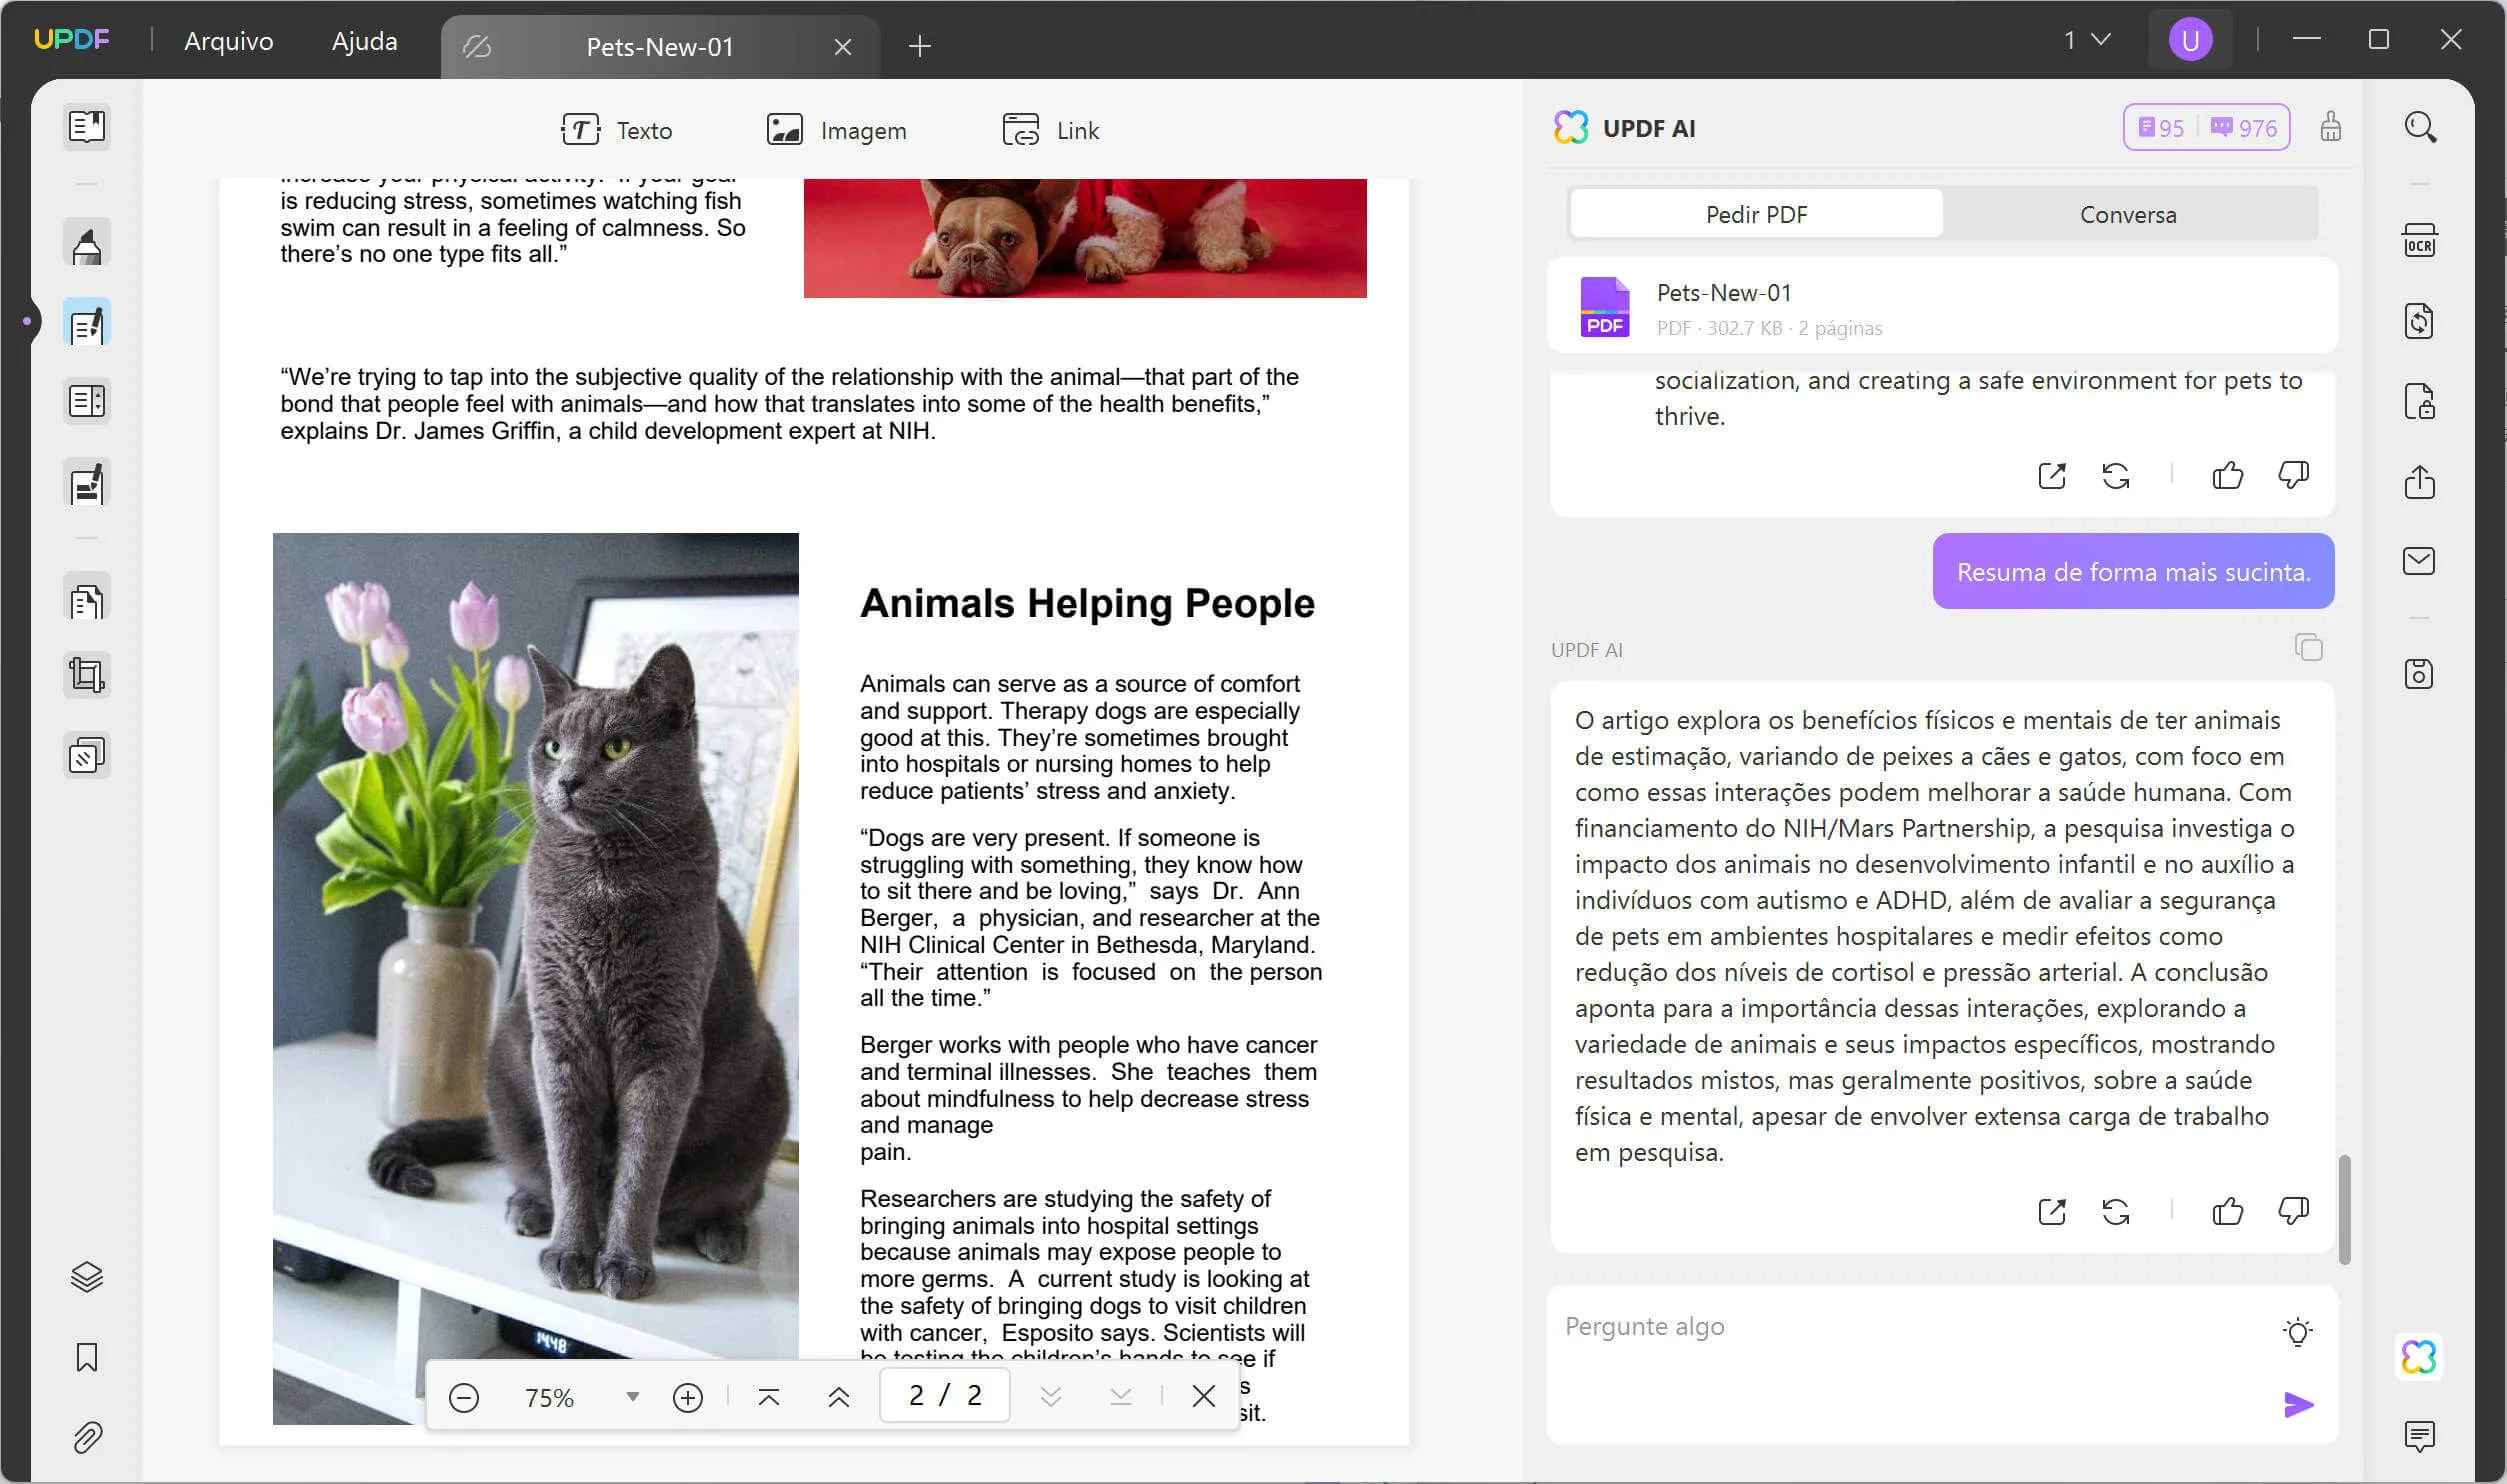Viewport: 2507px width, 1484px height.
Task: Copy the UPDF AI response
Action: click(x=2308, y=647)
